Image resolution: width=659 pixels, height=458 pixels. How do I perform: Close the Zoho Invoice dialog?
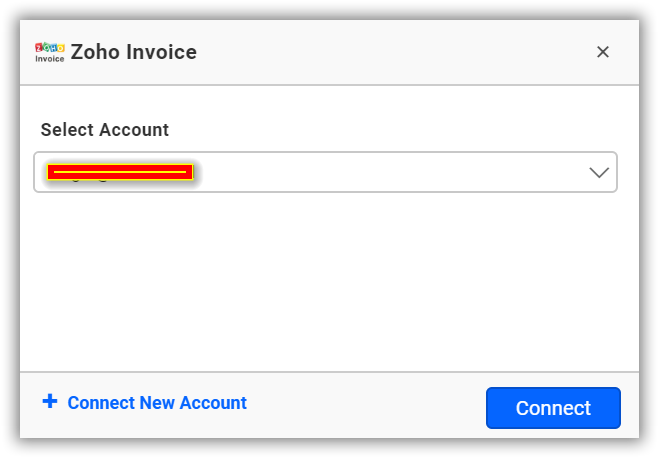[603, 52]
